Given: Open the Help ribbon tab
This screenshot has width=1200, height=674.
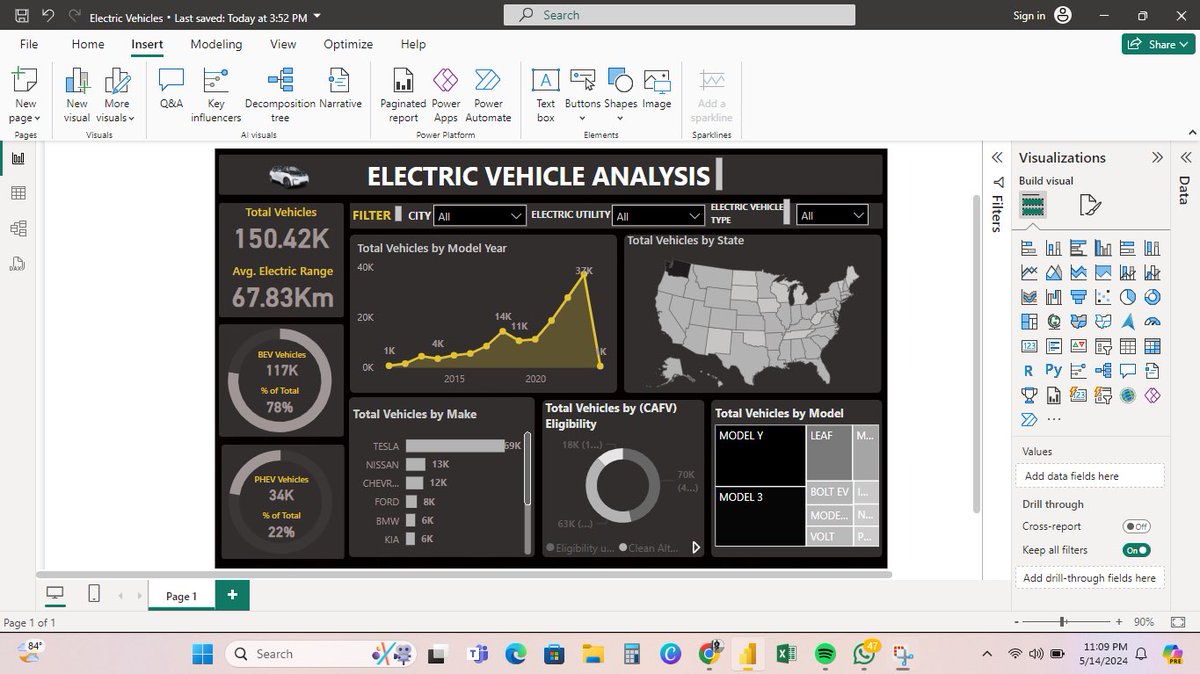Looking at the screenshot, I should point(413,44).
